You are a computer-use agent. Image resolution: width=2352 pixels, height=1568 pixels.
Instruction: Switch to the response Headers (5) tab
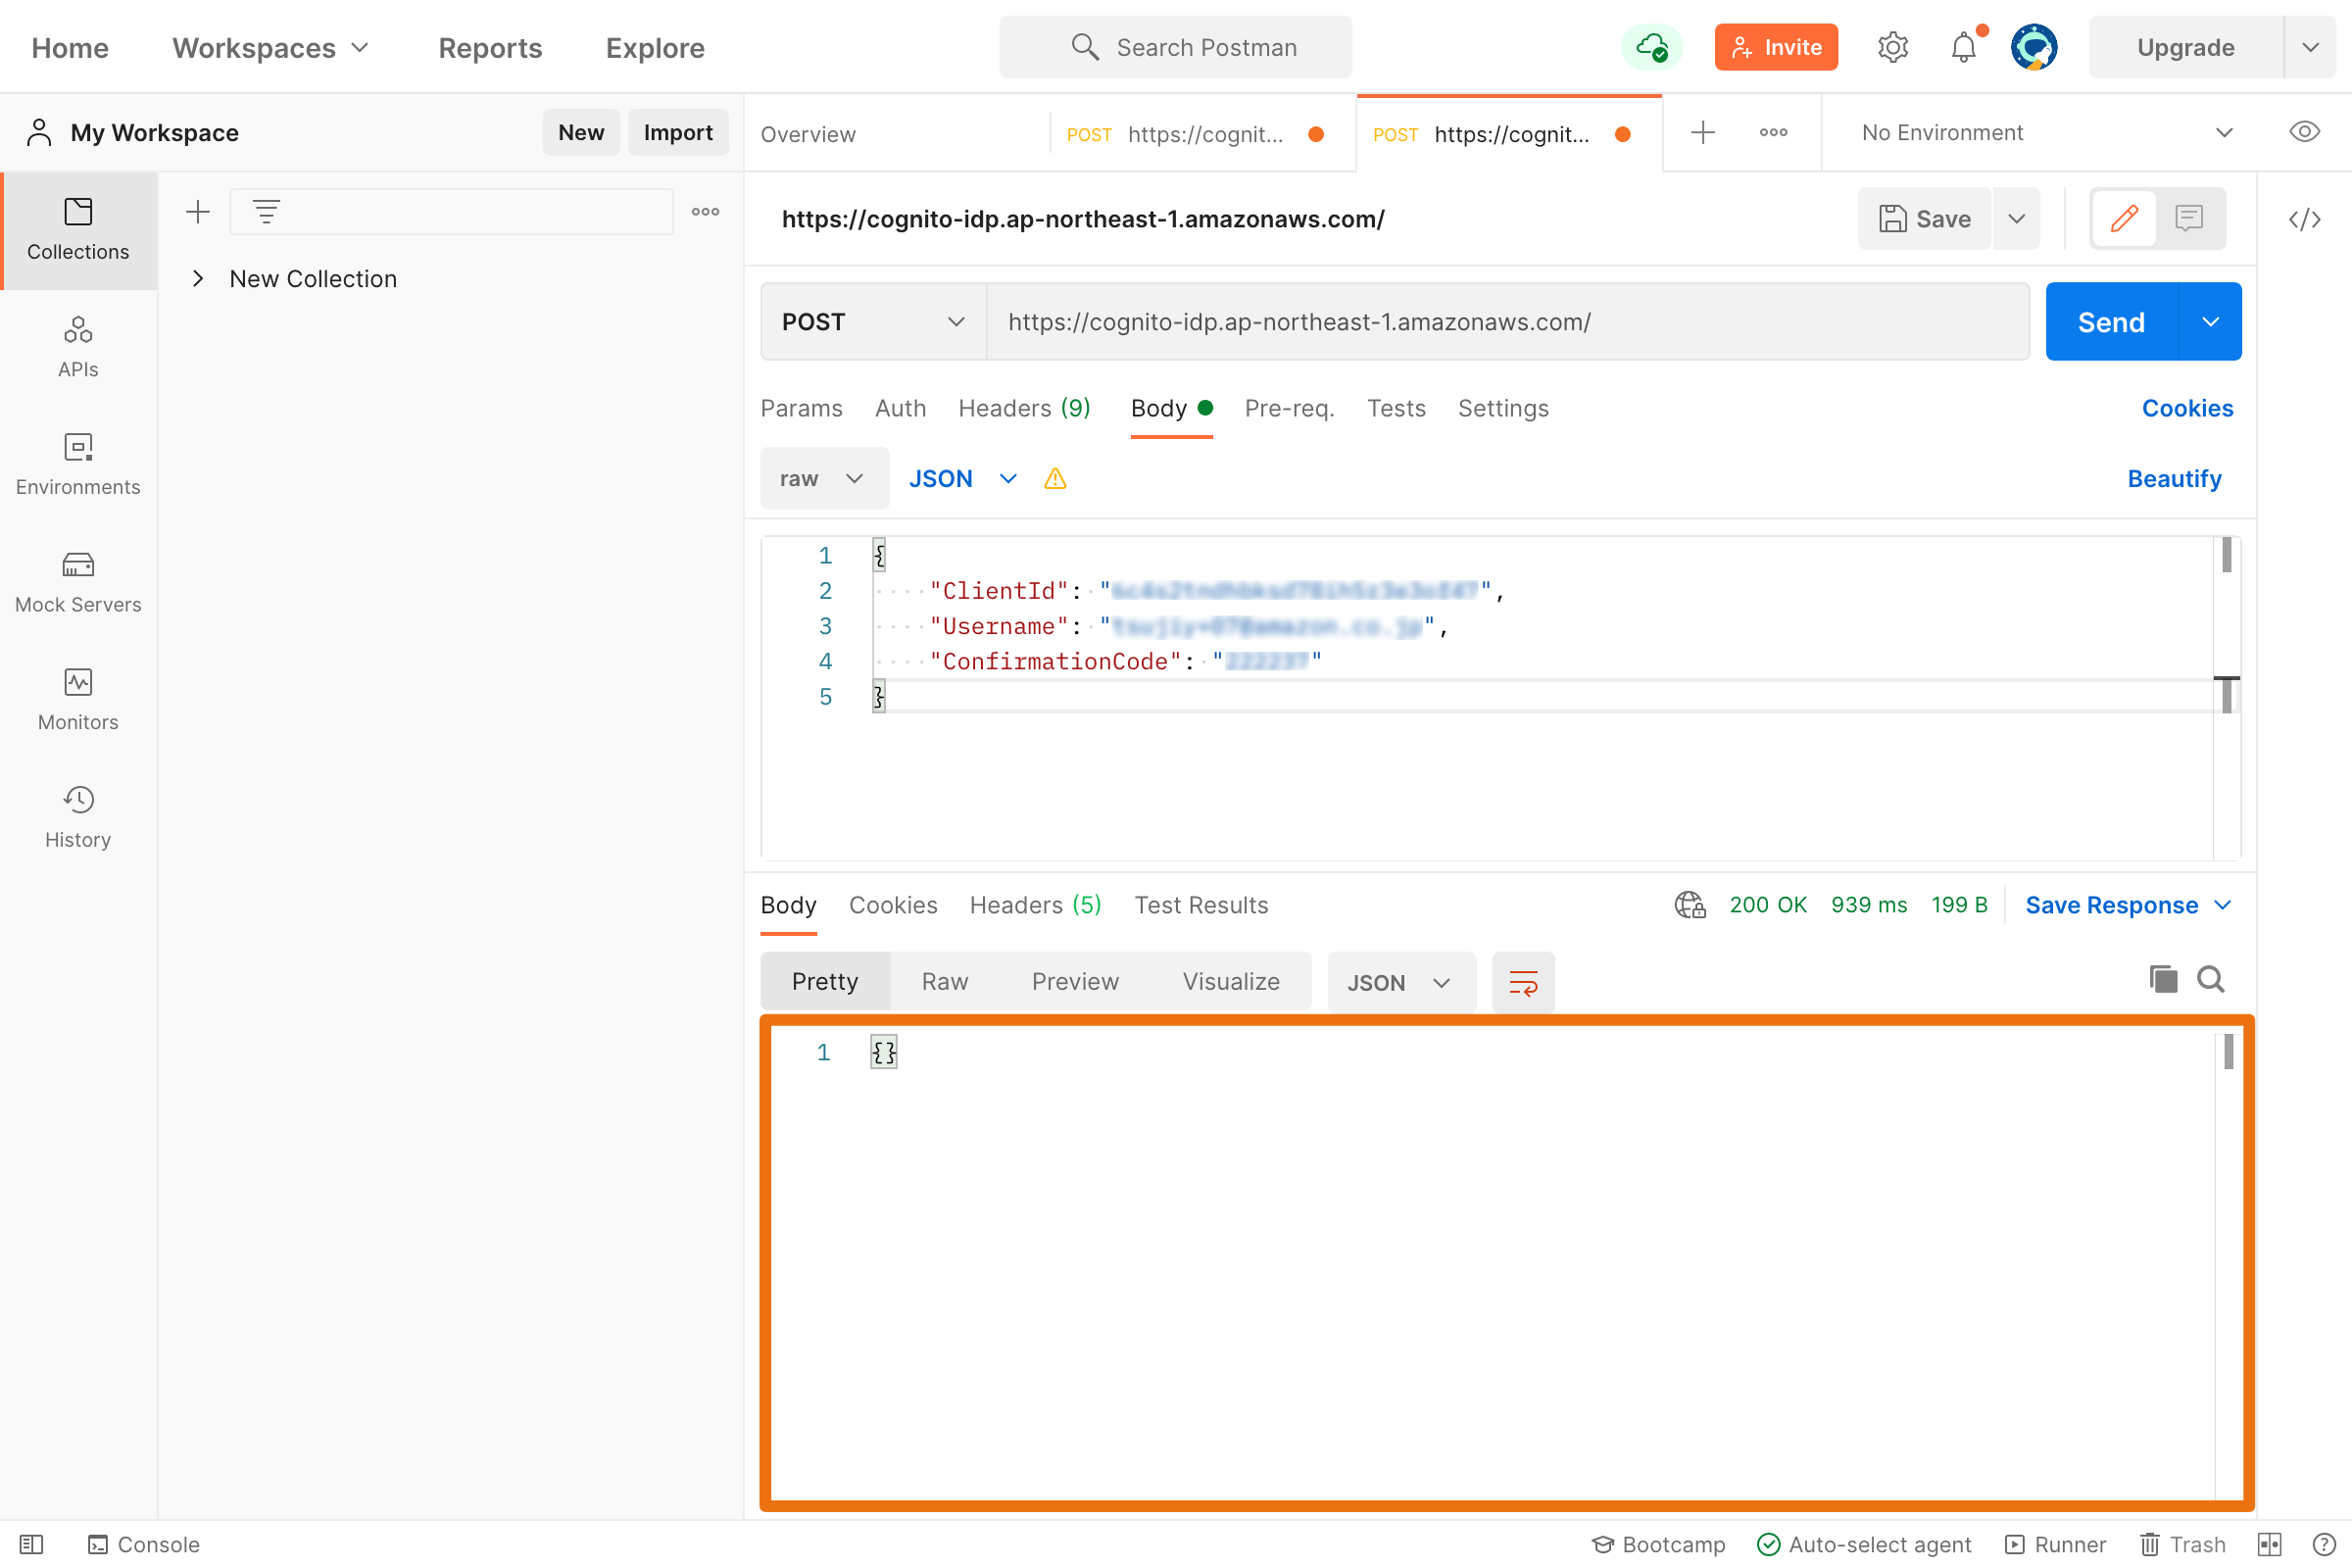click(x=1035, y=905)
